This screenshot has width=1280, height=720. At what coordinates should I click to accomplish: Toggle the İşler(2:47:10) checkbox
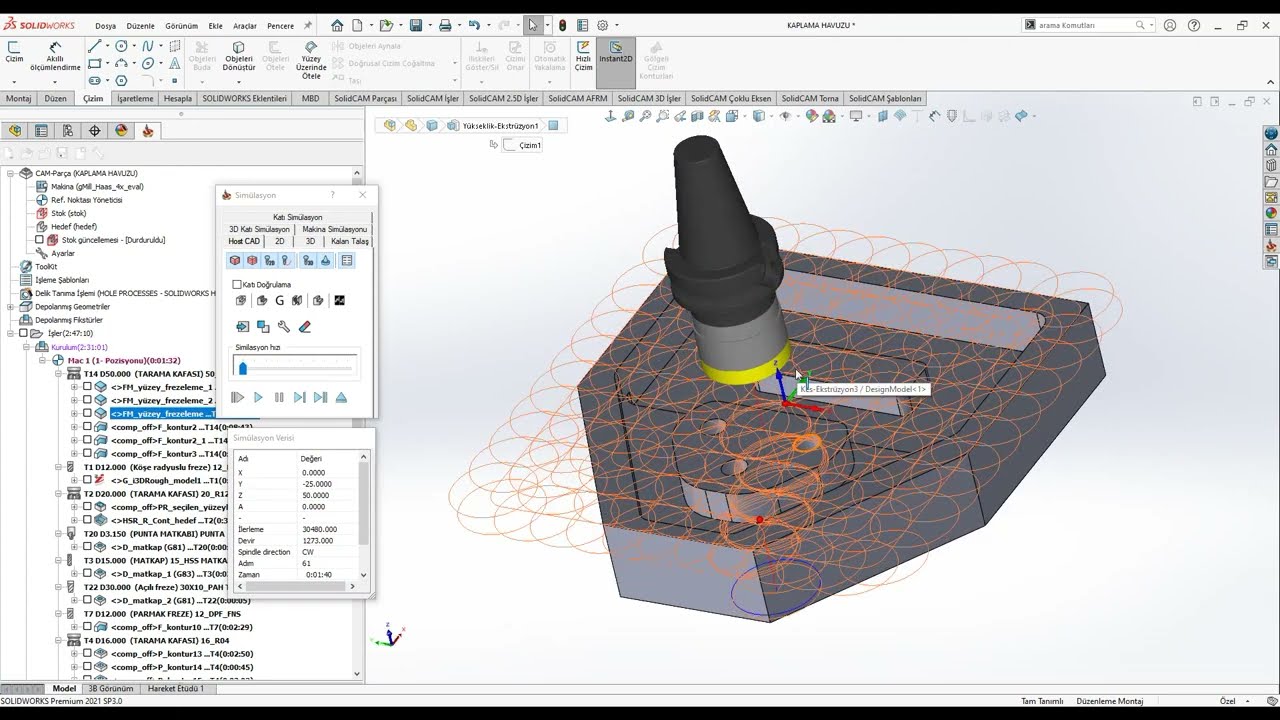[23, 333]
